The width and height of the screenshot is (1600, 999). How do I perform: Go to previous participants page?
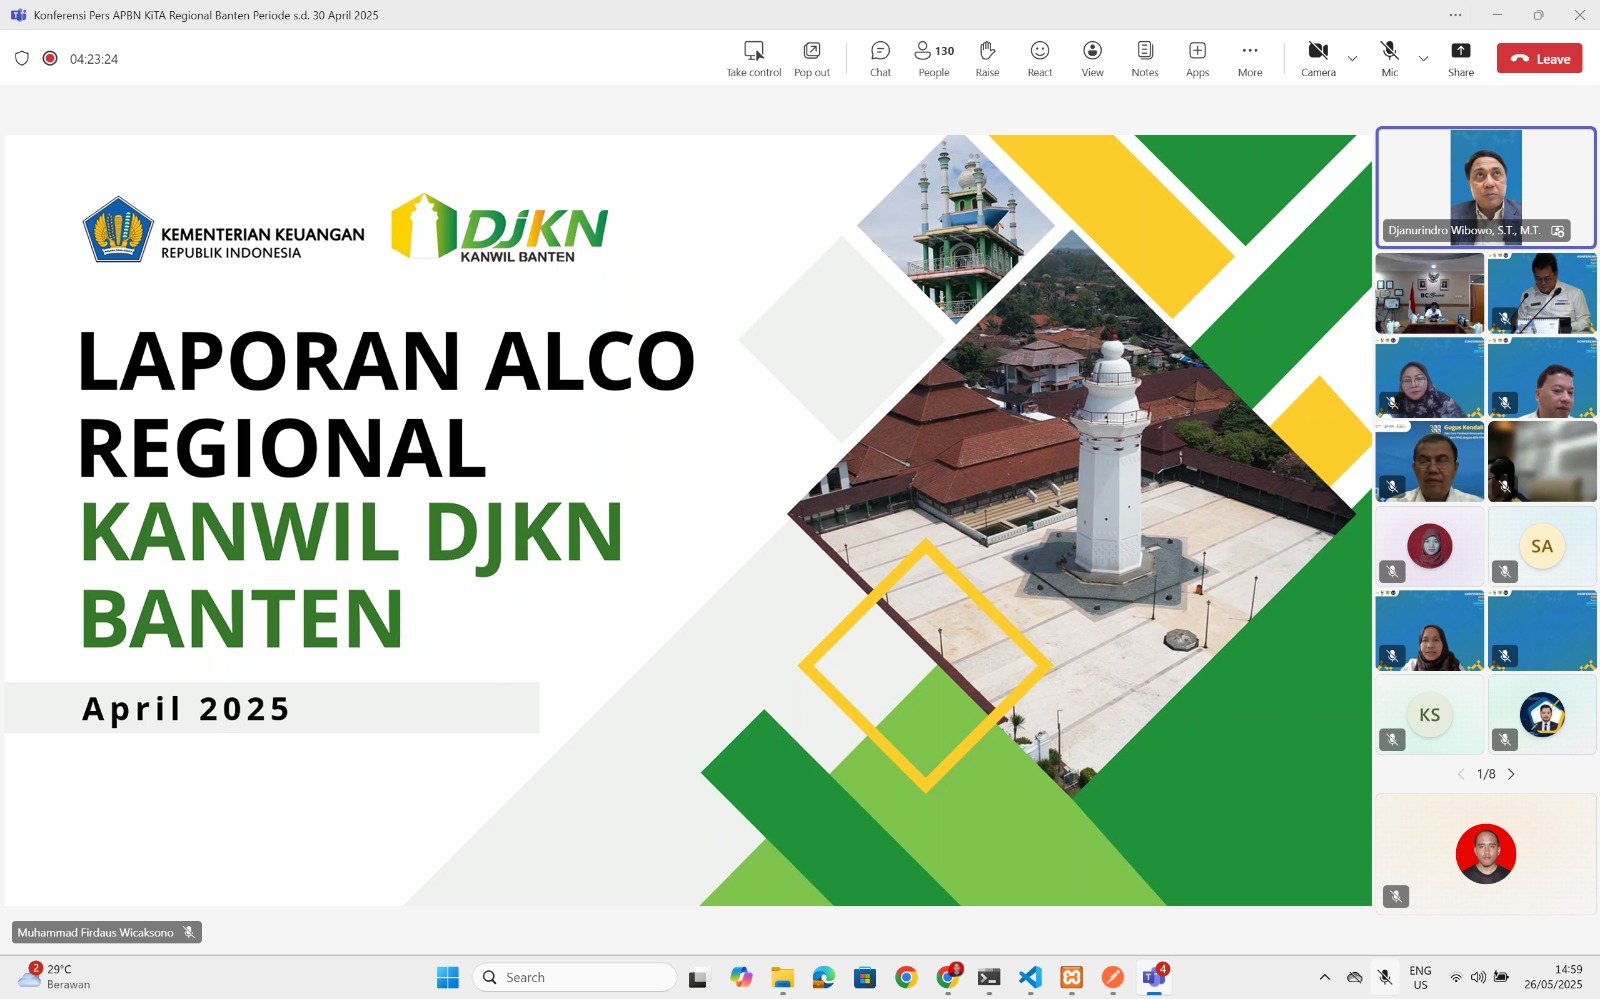1461,774
